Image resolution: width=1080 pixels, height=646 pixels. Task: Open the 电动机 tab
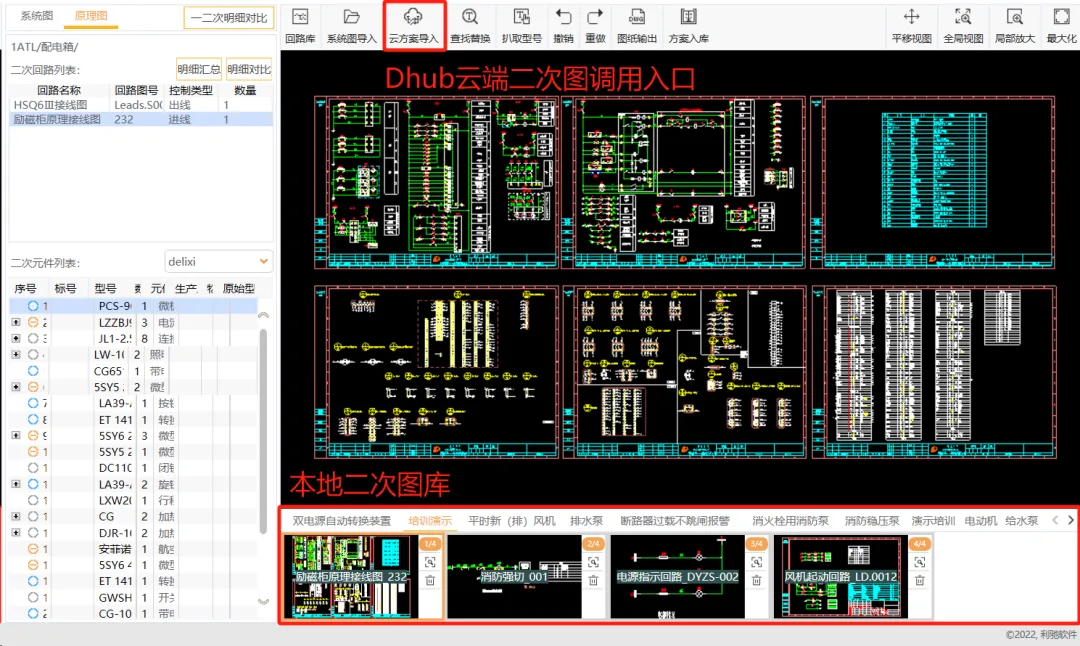(981, 521)
